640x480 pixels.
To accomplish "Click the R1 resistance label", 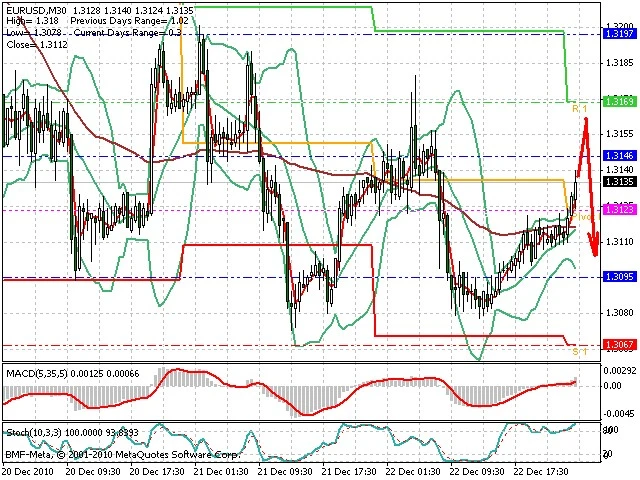I will [578, 109].
